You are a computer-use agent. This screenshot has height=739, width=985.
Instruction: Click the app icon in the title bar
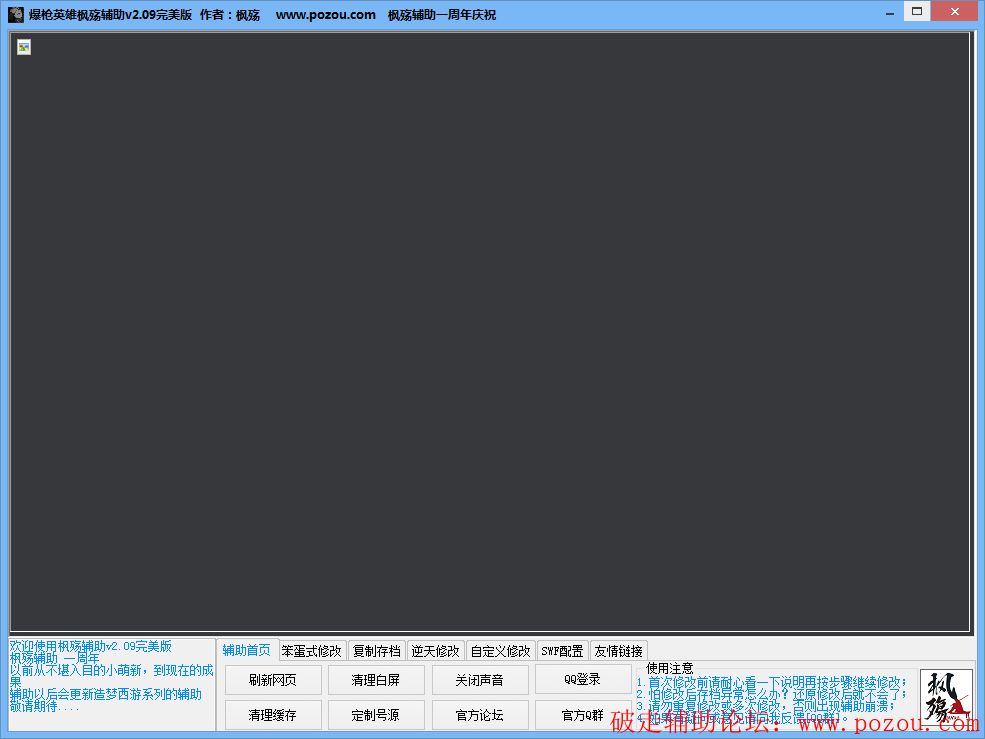pyautogui.click(x=16, y=14)
